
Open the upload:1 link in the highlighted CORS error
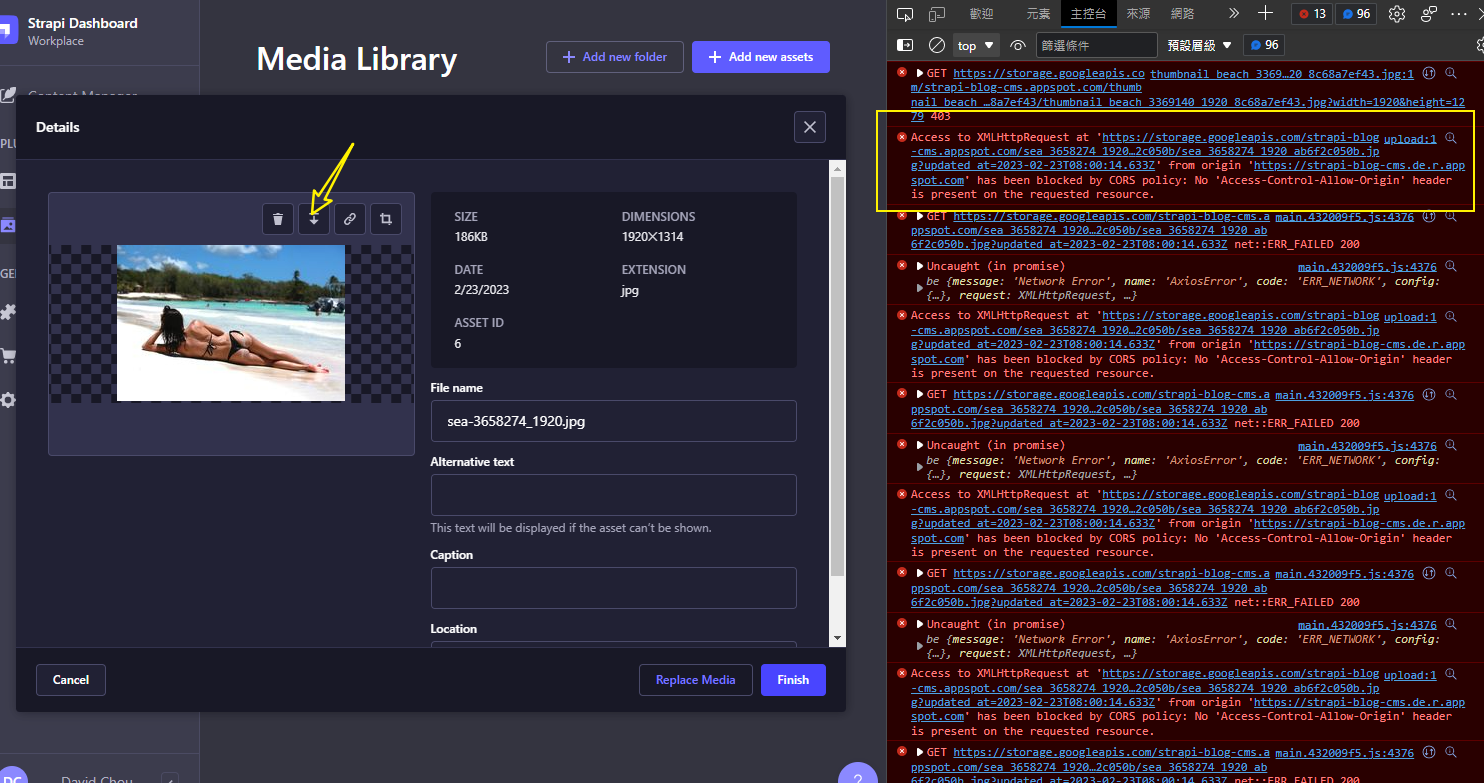pos(1410,139)
